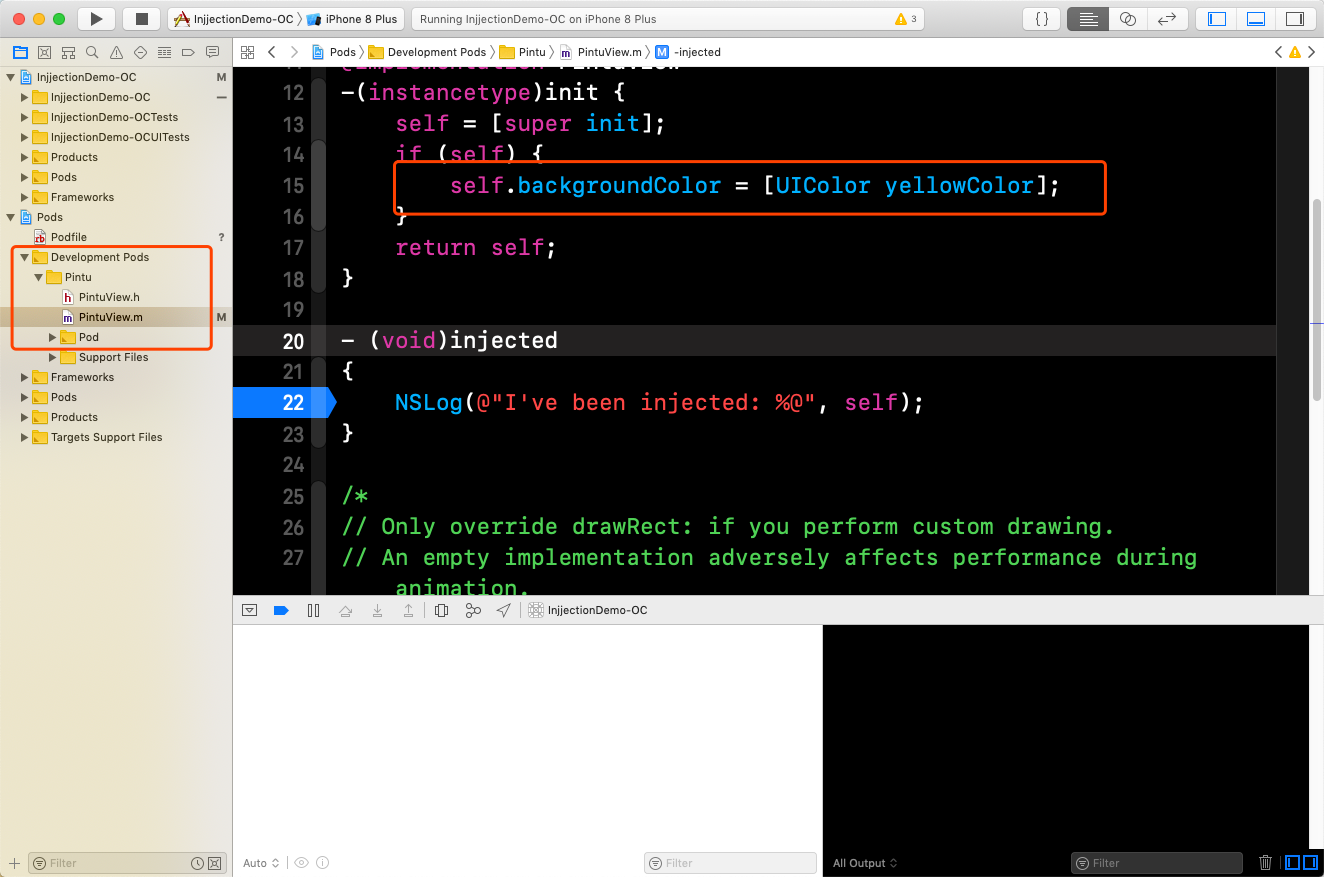Switch to Source Control navigator tab

point(44,52)
